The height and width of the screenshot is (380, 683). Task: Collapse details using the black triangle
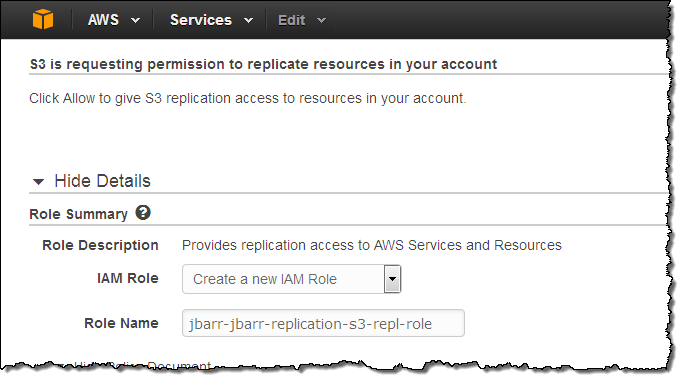pos(38,182)
